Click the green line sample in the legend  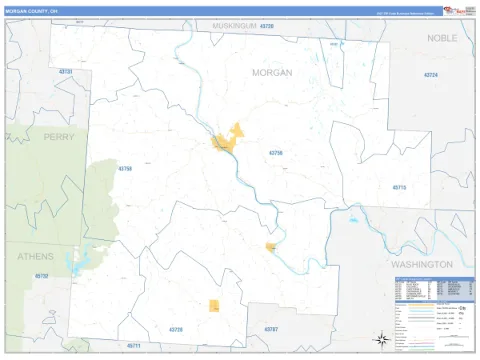pos(421,350)
